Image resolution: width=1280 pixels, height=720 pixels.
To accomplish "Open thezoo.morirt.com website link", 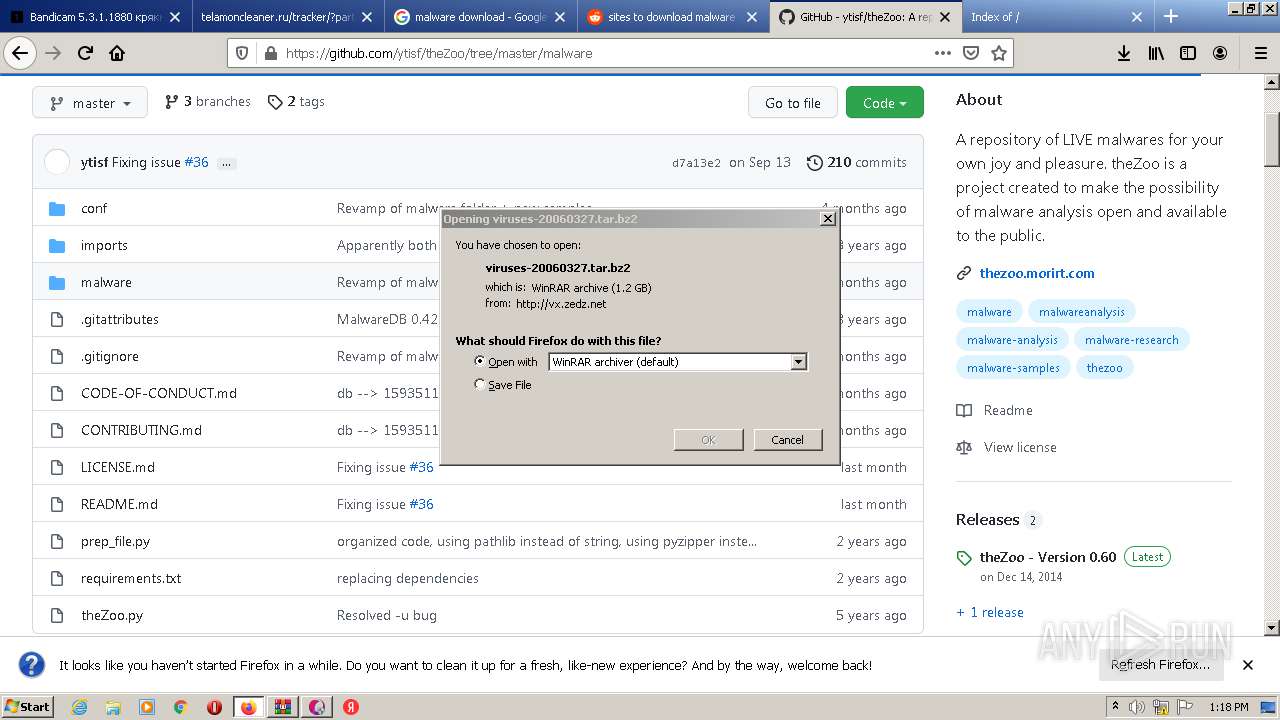I will tap(1037, 273).
